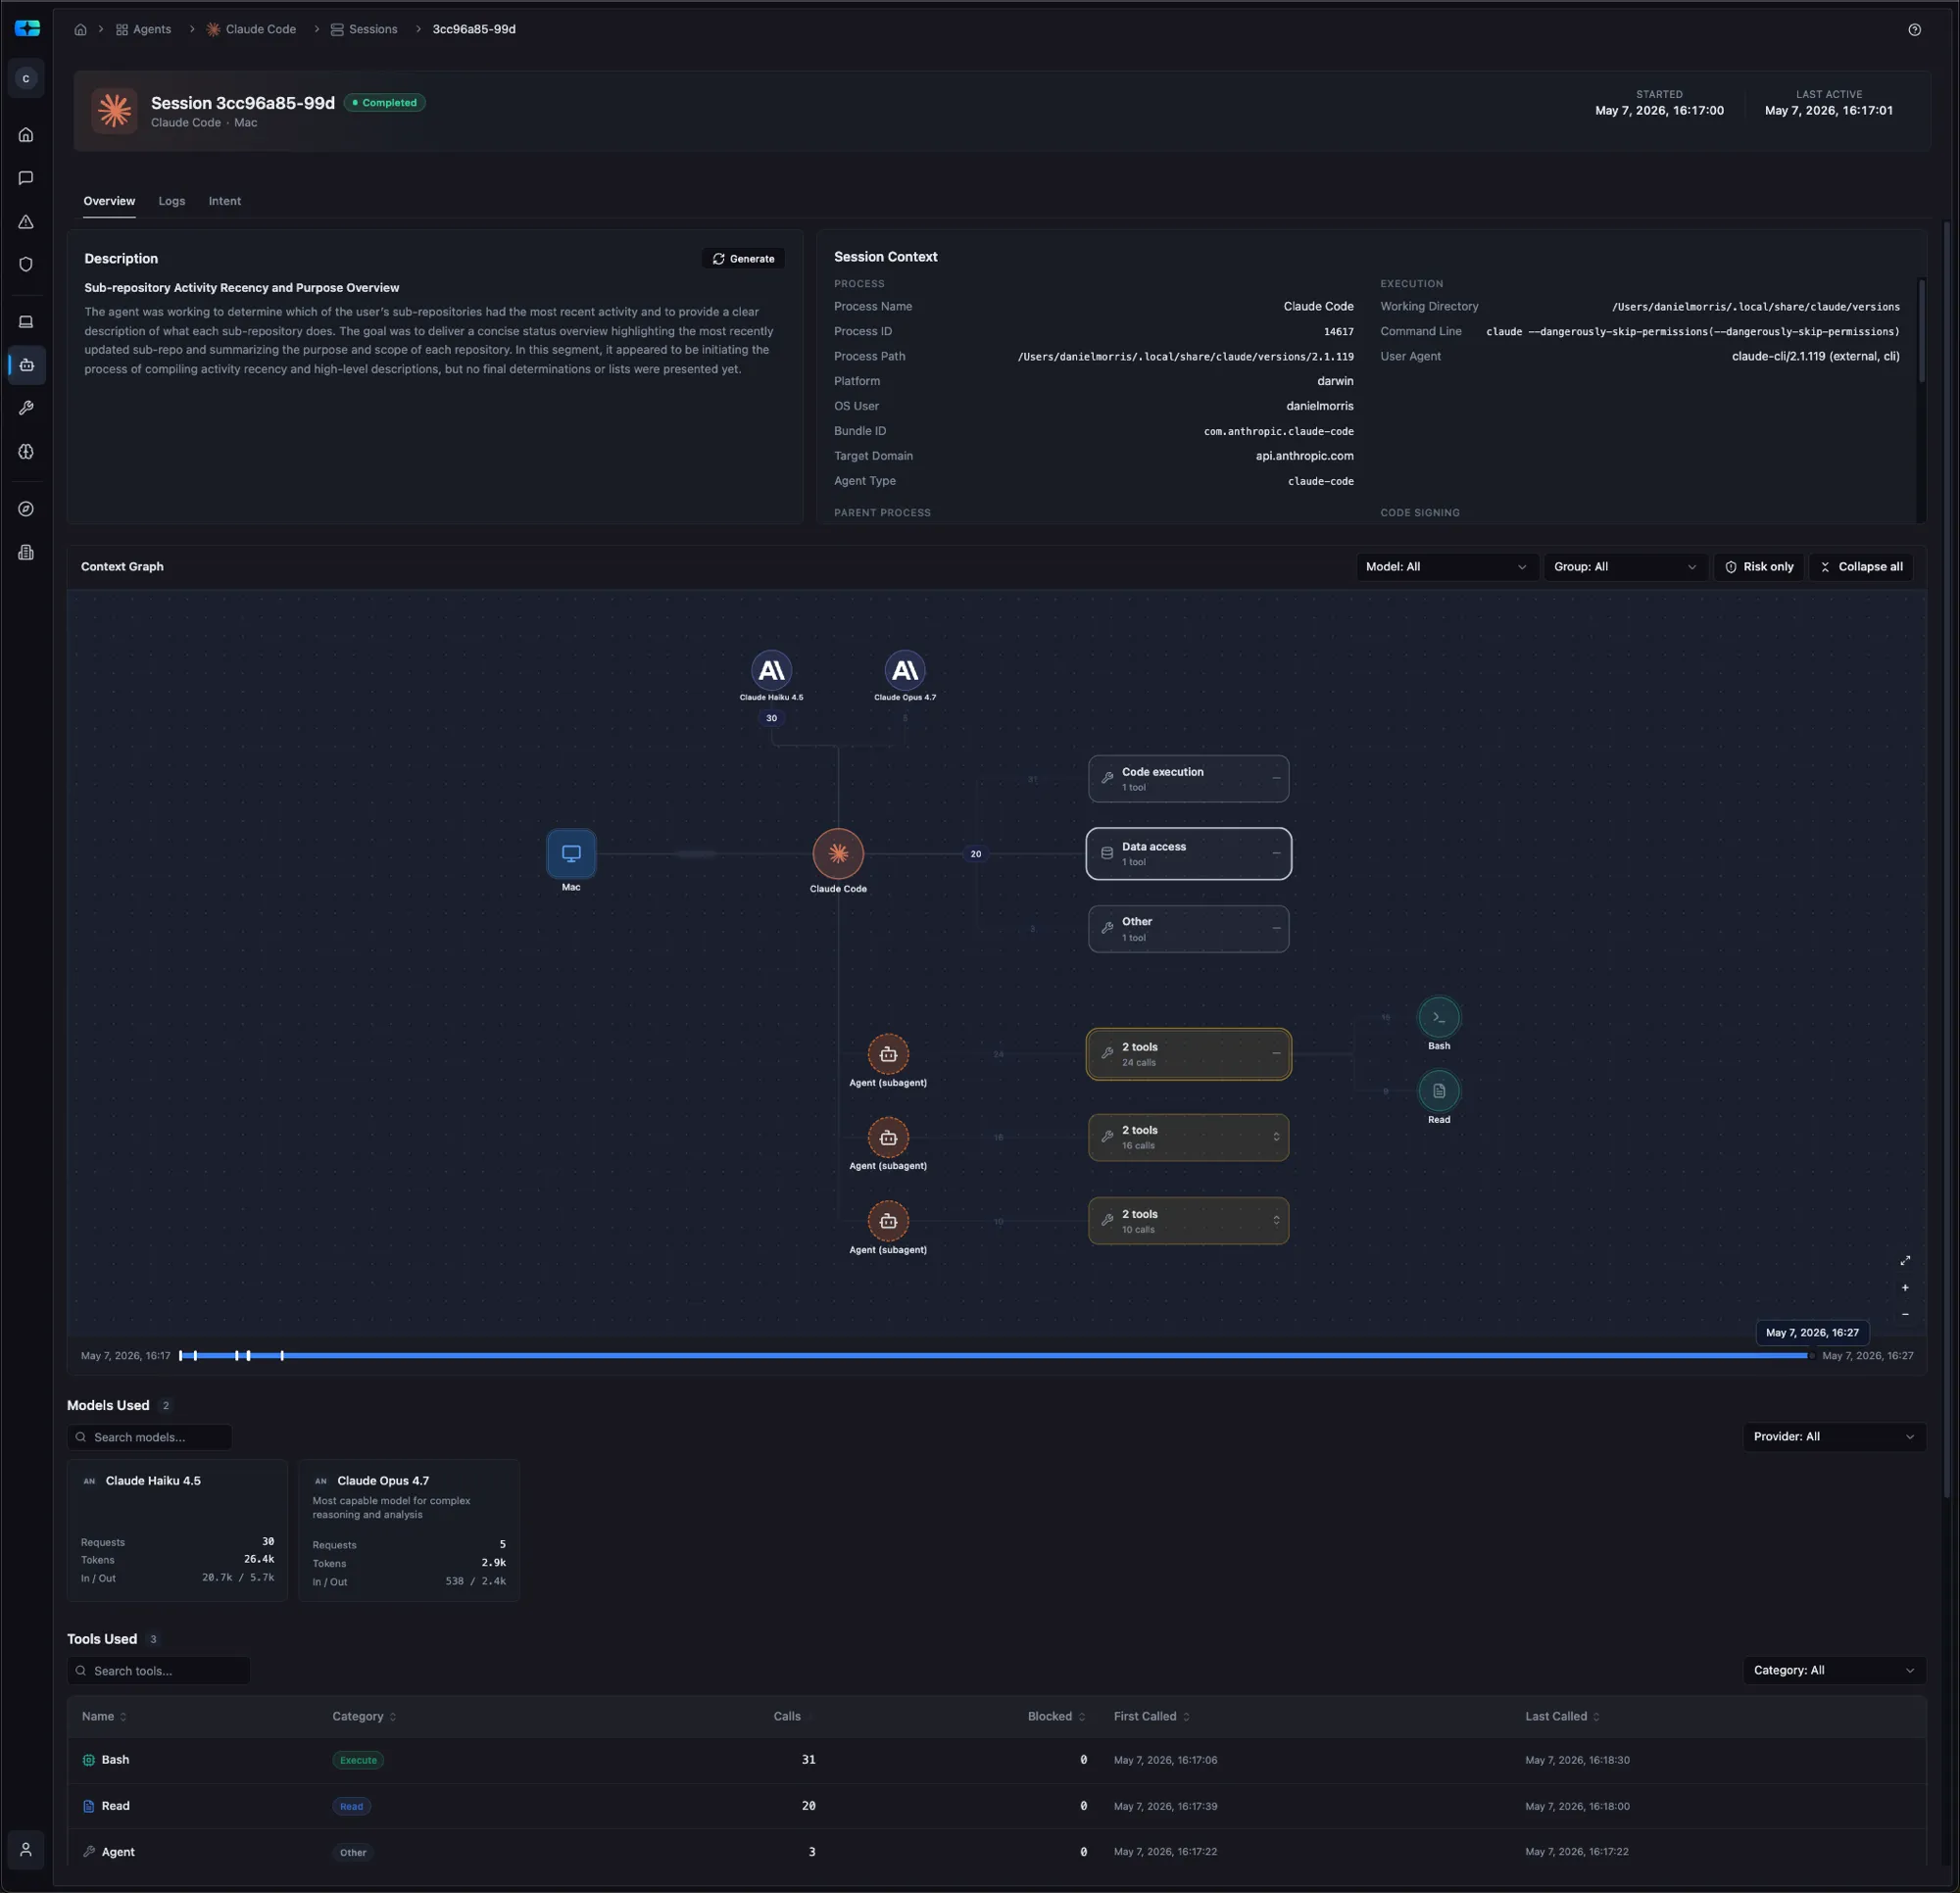Image resolution: width=1960 pixels, height=1893 pixels.
Task: Sort the tools table by Blocked
Action: pyautogui.click(x=1056, y=1717)
